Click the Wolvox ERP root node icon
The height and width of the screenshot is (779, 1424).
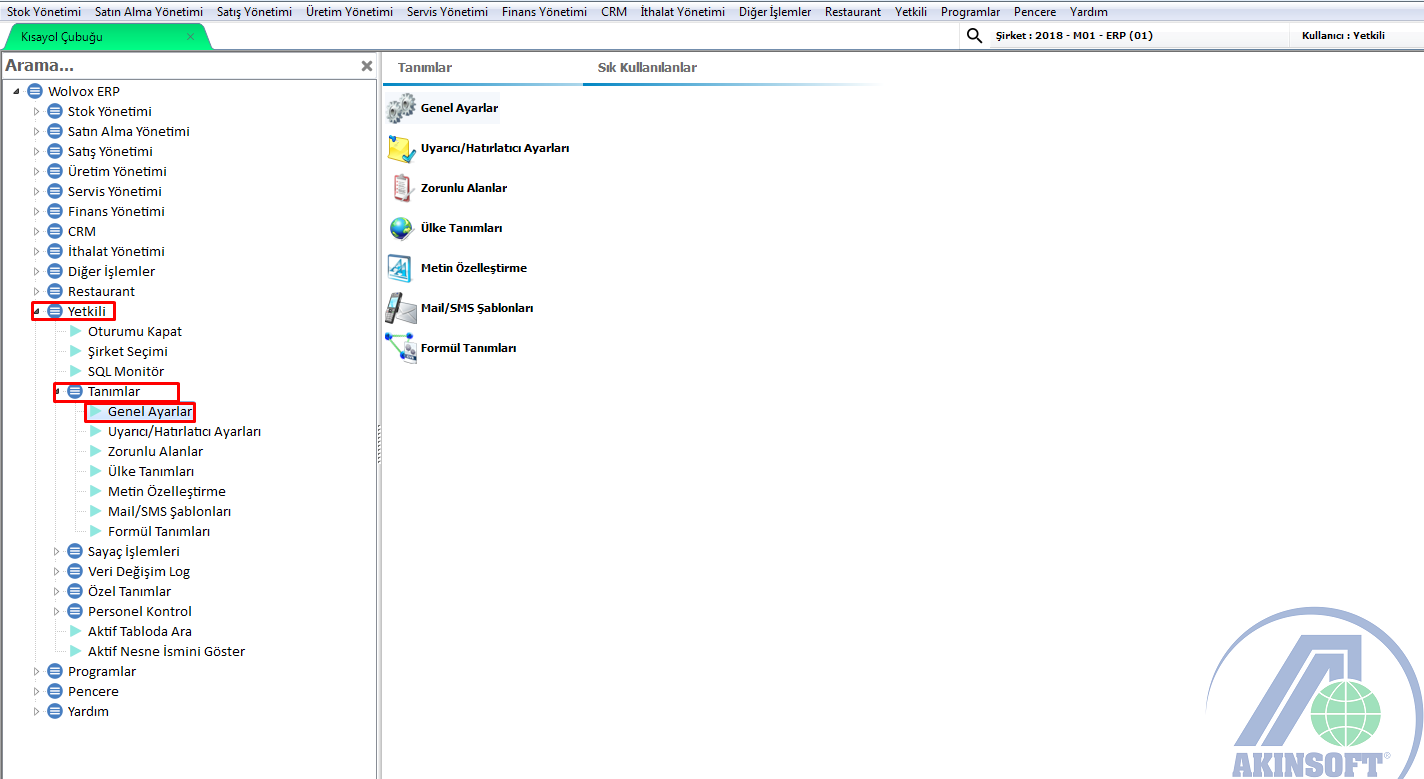[35, 91]
